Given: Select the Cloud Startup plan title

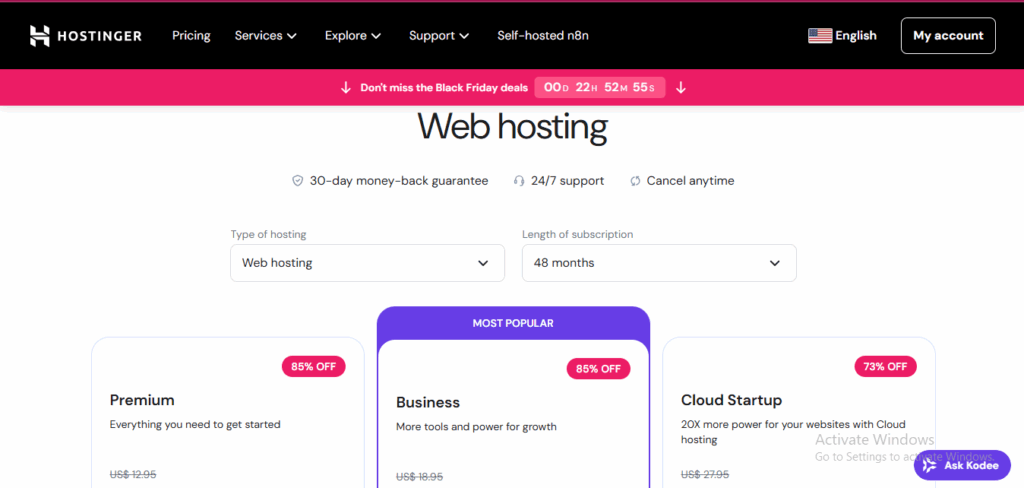Looking at the screenshot, I should click(731, 400).
